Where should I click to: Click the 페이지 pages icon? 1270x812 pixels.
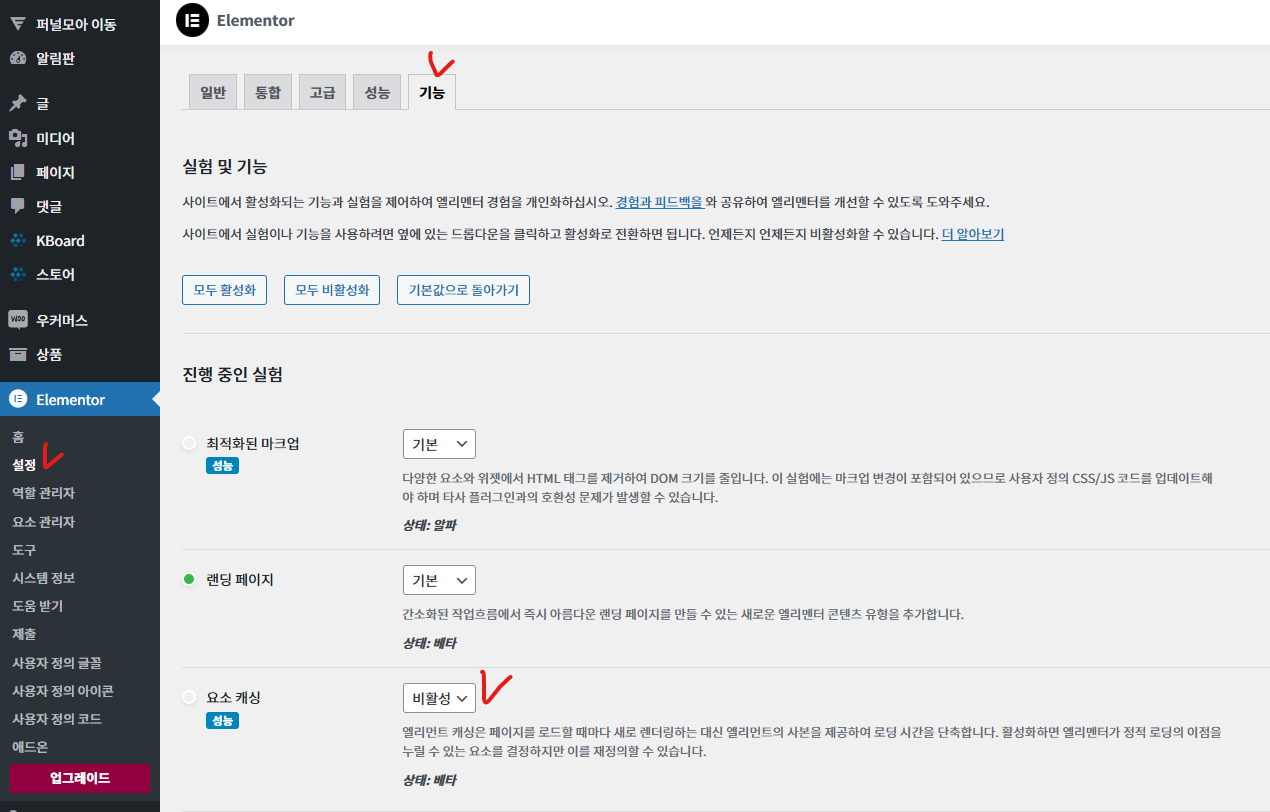[17, 172]
